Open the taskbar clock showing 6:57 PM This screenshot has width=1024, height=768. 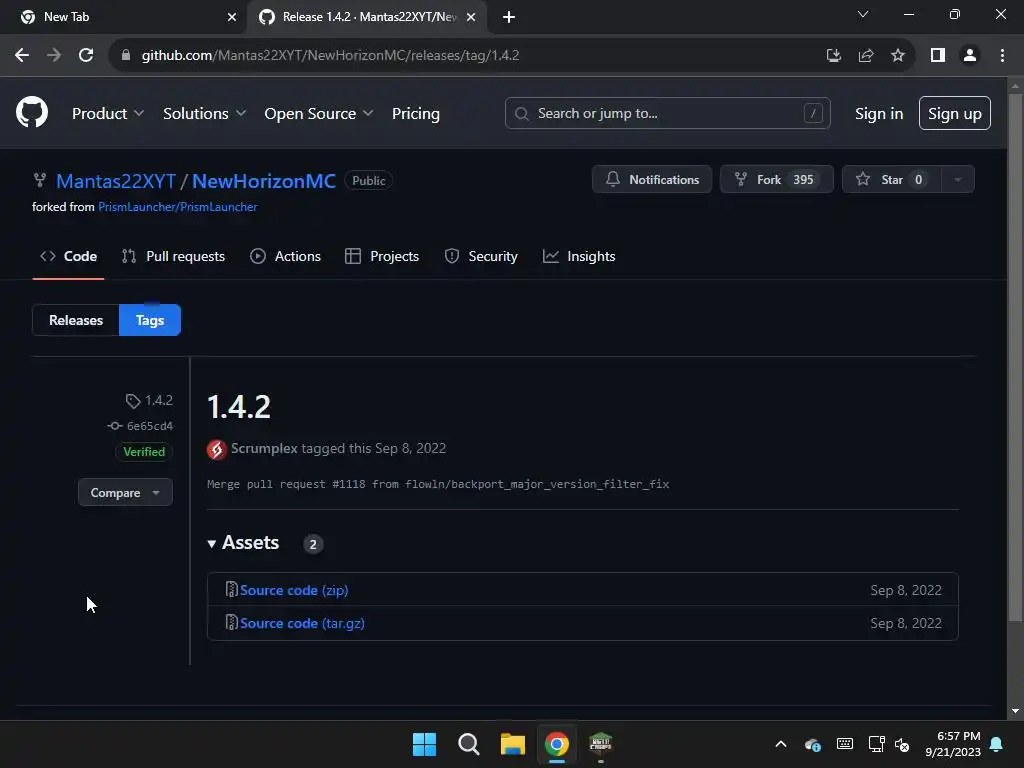click(x=953, y=744)
